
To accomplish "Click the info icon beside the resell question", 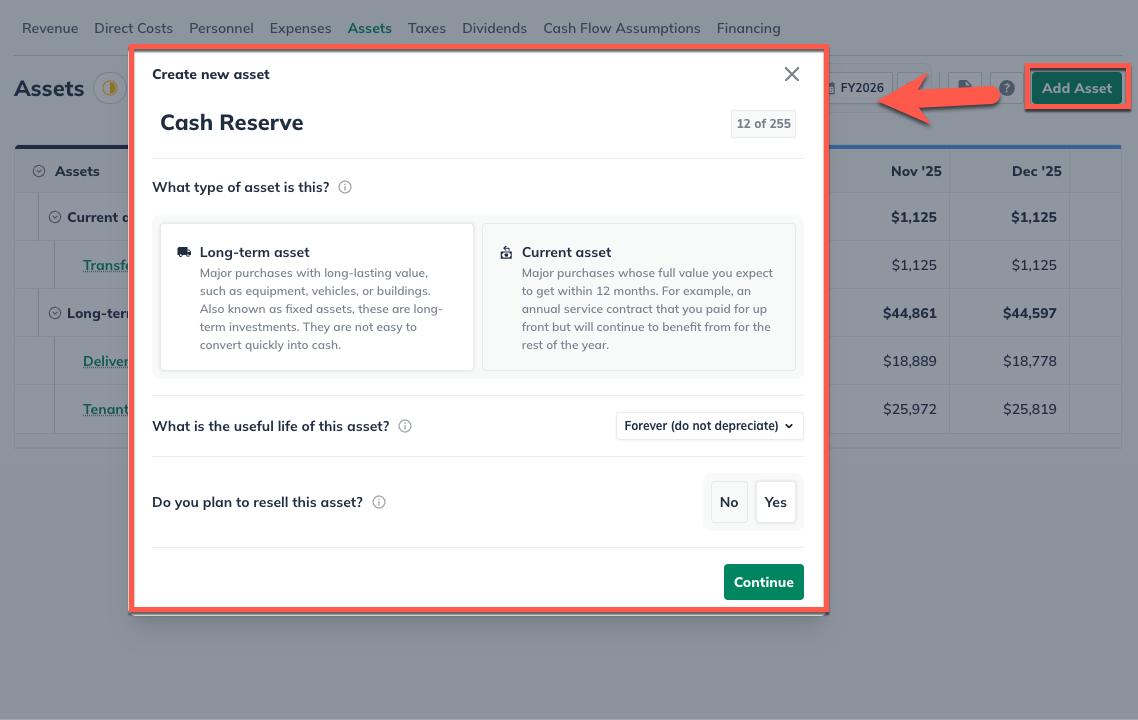I will pos(379,502).
